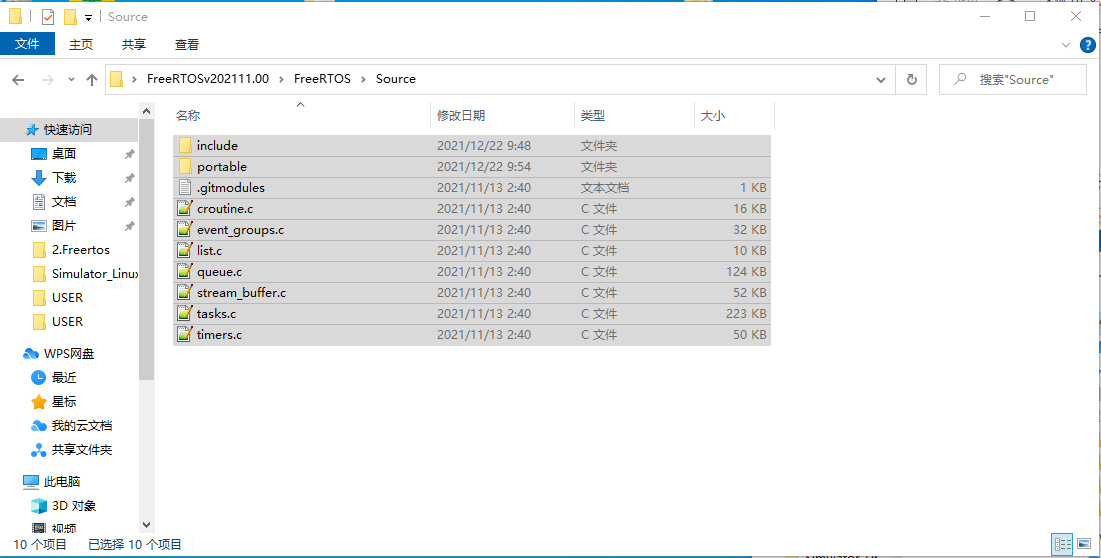
Task: Open the recent locations dropdown arrow
Action: [71, 80]
